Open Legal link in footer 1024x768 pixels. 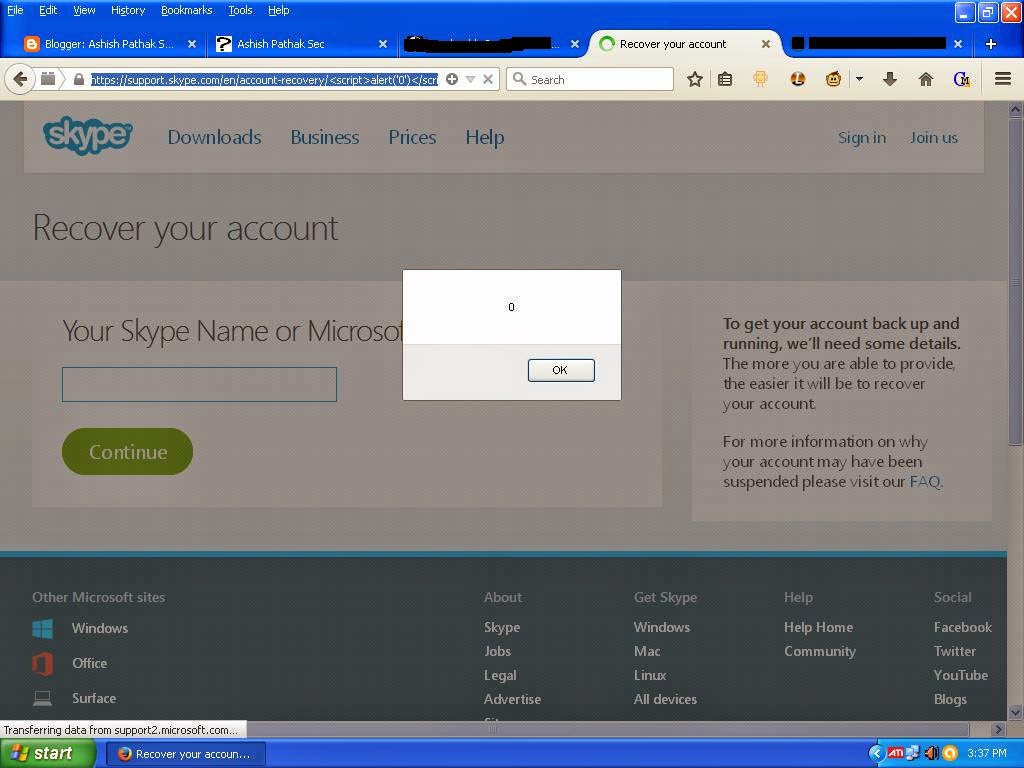coord(500,675)
